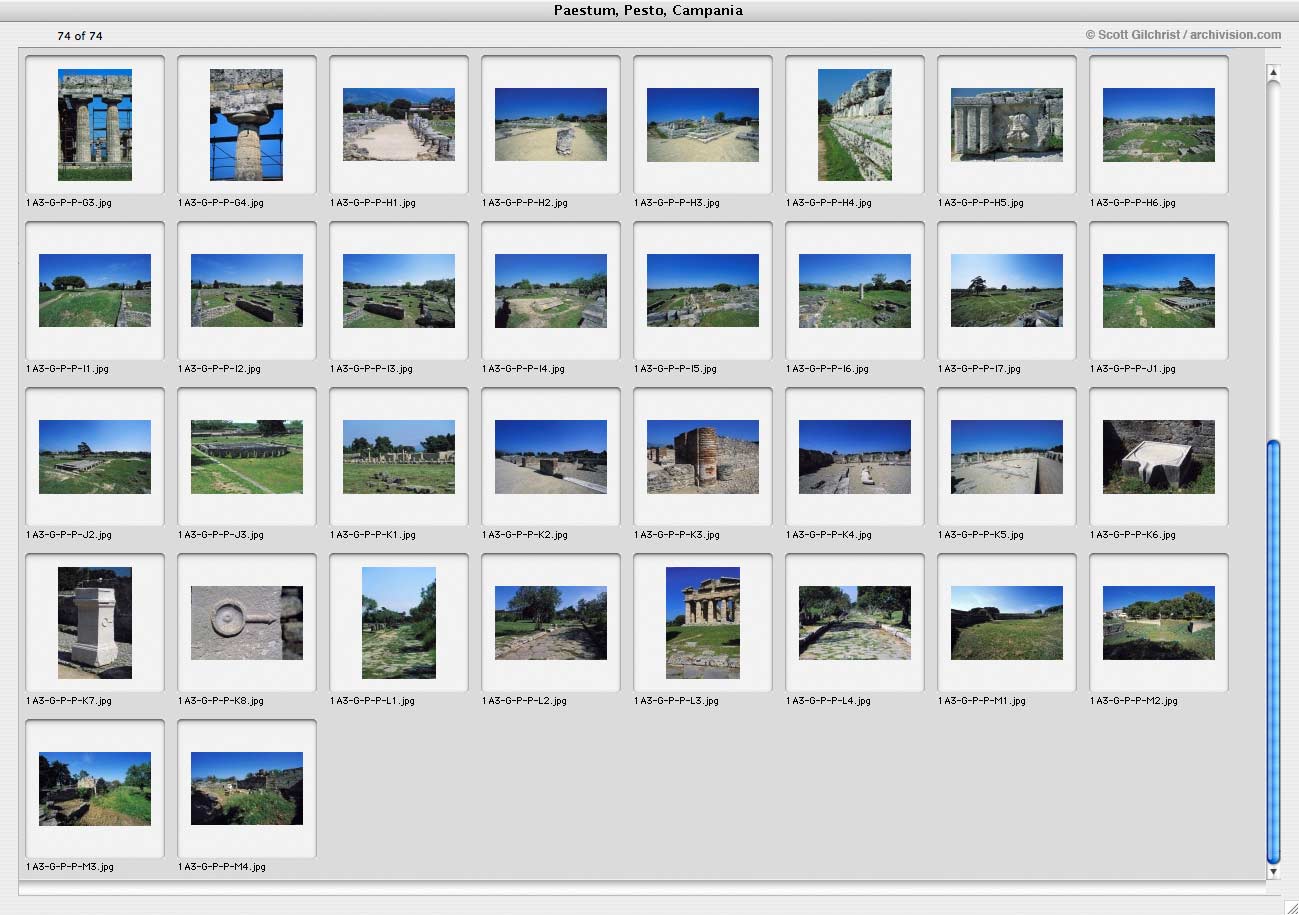Select thumbnail 1A3-G-P-P-K8.jpg carved key relief
The width and height of the screenshot is (1299, 915).
247,623
